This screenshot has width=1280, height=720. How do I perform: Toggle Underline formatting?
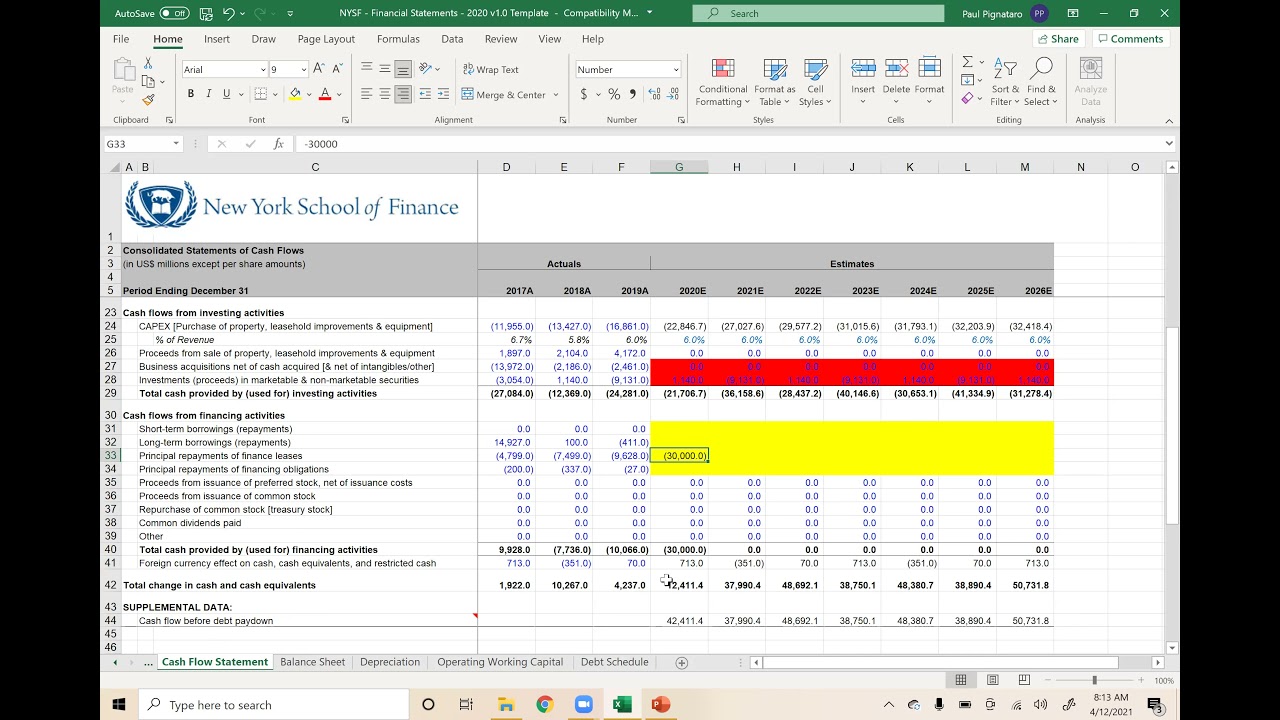(227, 94)
